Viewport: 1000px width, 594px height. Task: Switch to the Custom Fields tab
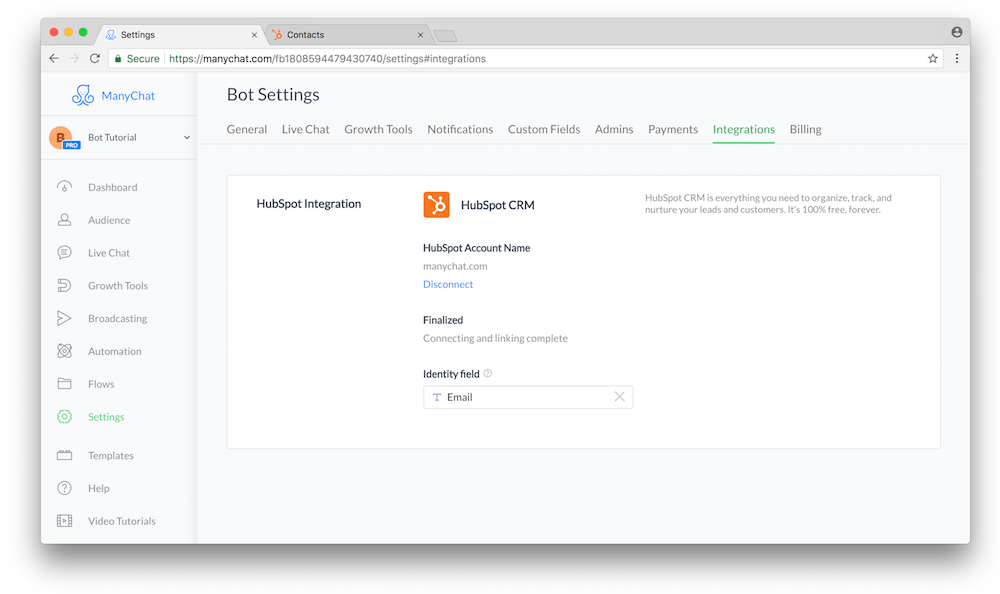544,129
